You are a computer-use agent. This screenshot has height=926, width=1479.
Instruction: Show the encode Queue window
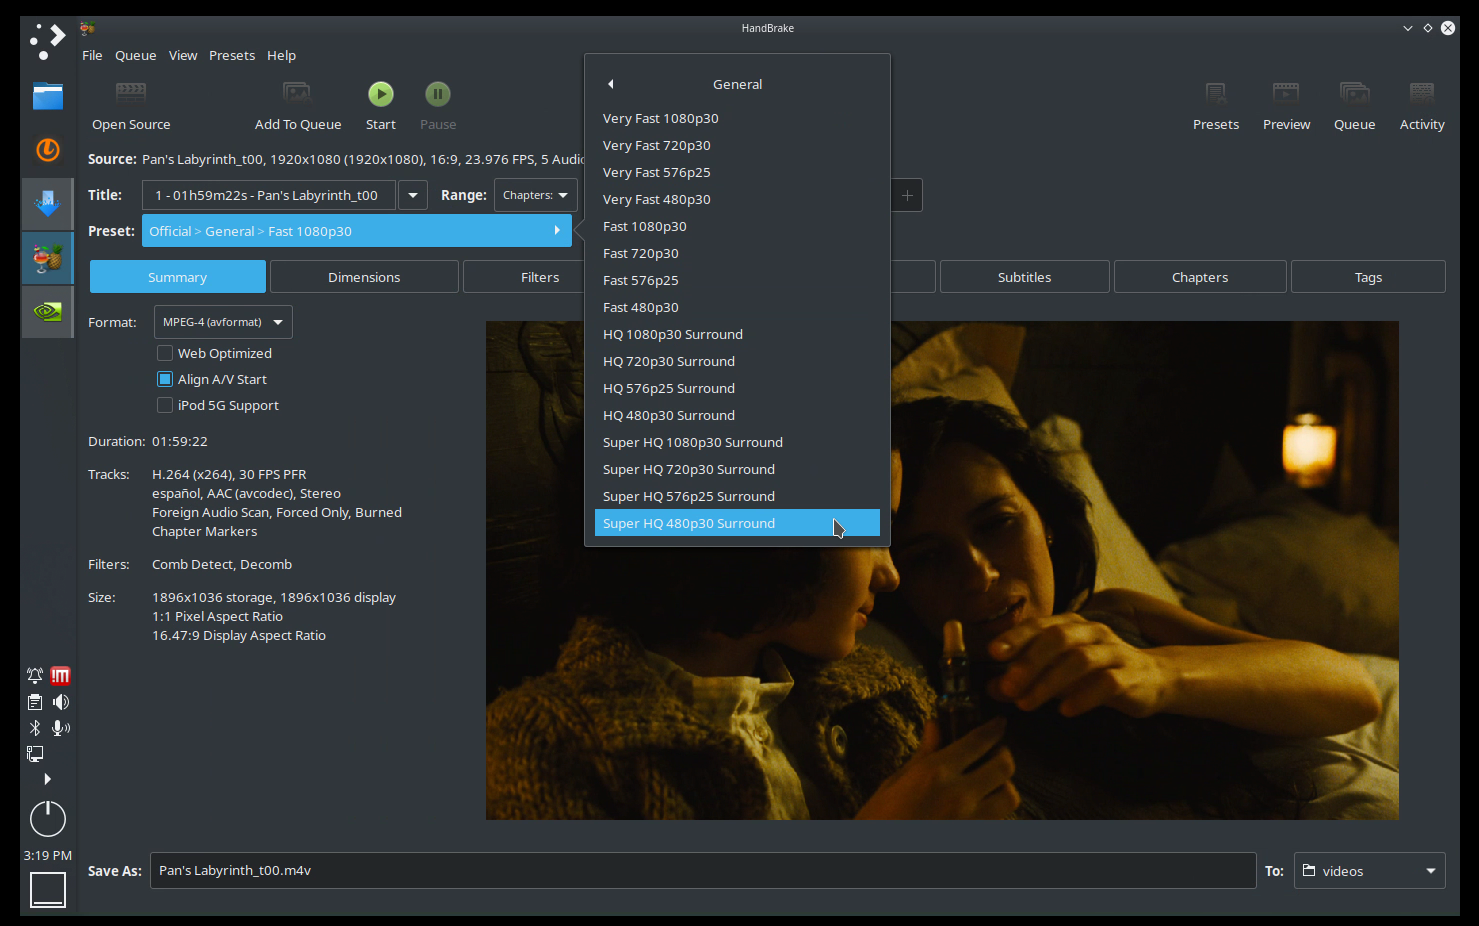coord(1354,105)
